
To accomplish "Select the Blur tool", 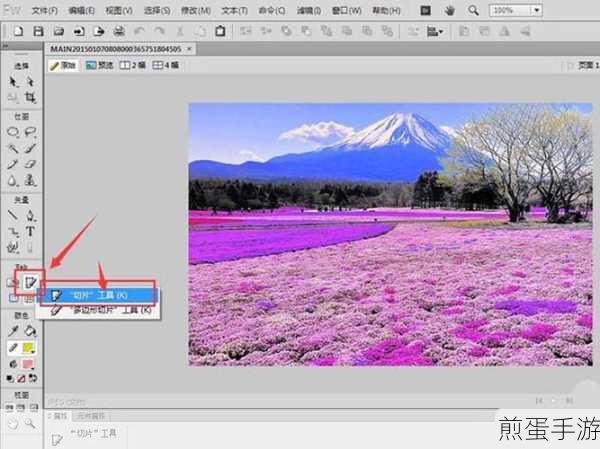I will click(x=13, y=181).
